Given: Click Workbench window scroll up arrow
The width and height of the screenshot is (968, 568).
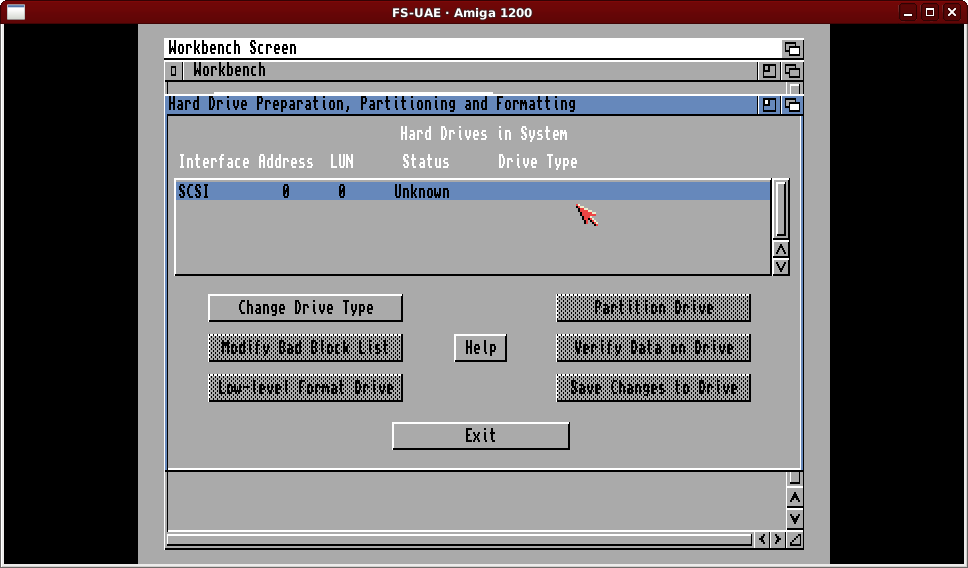Looking at the screenshot, I should [795, 498].
